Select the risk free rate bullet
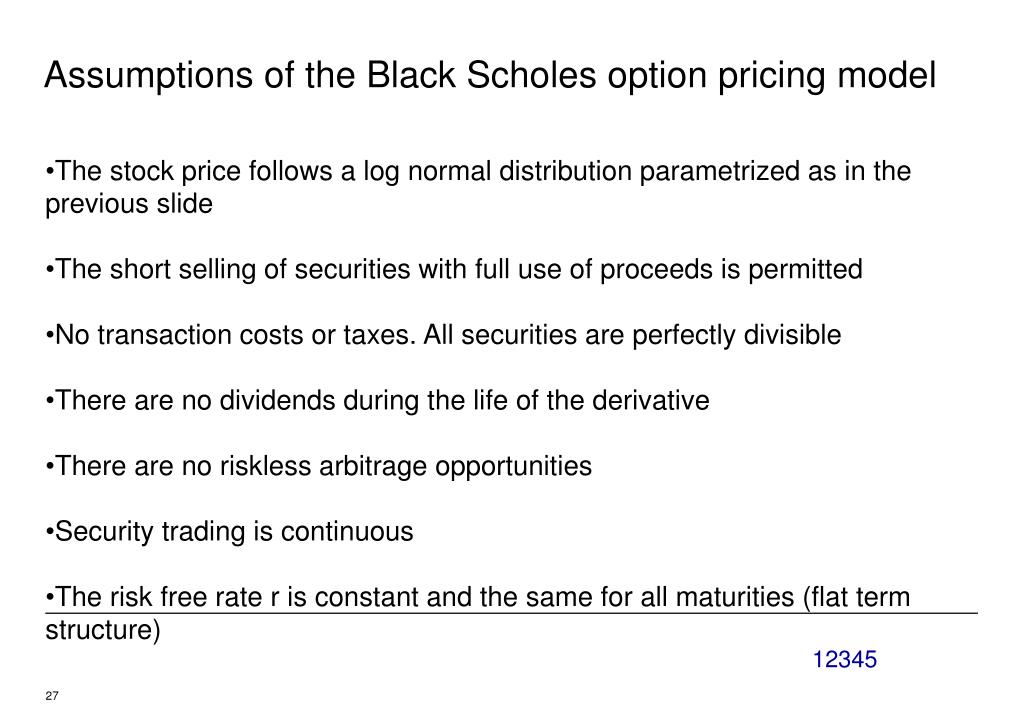Viewport: 1023px width, 708px height. click(x=478, y=613)
